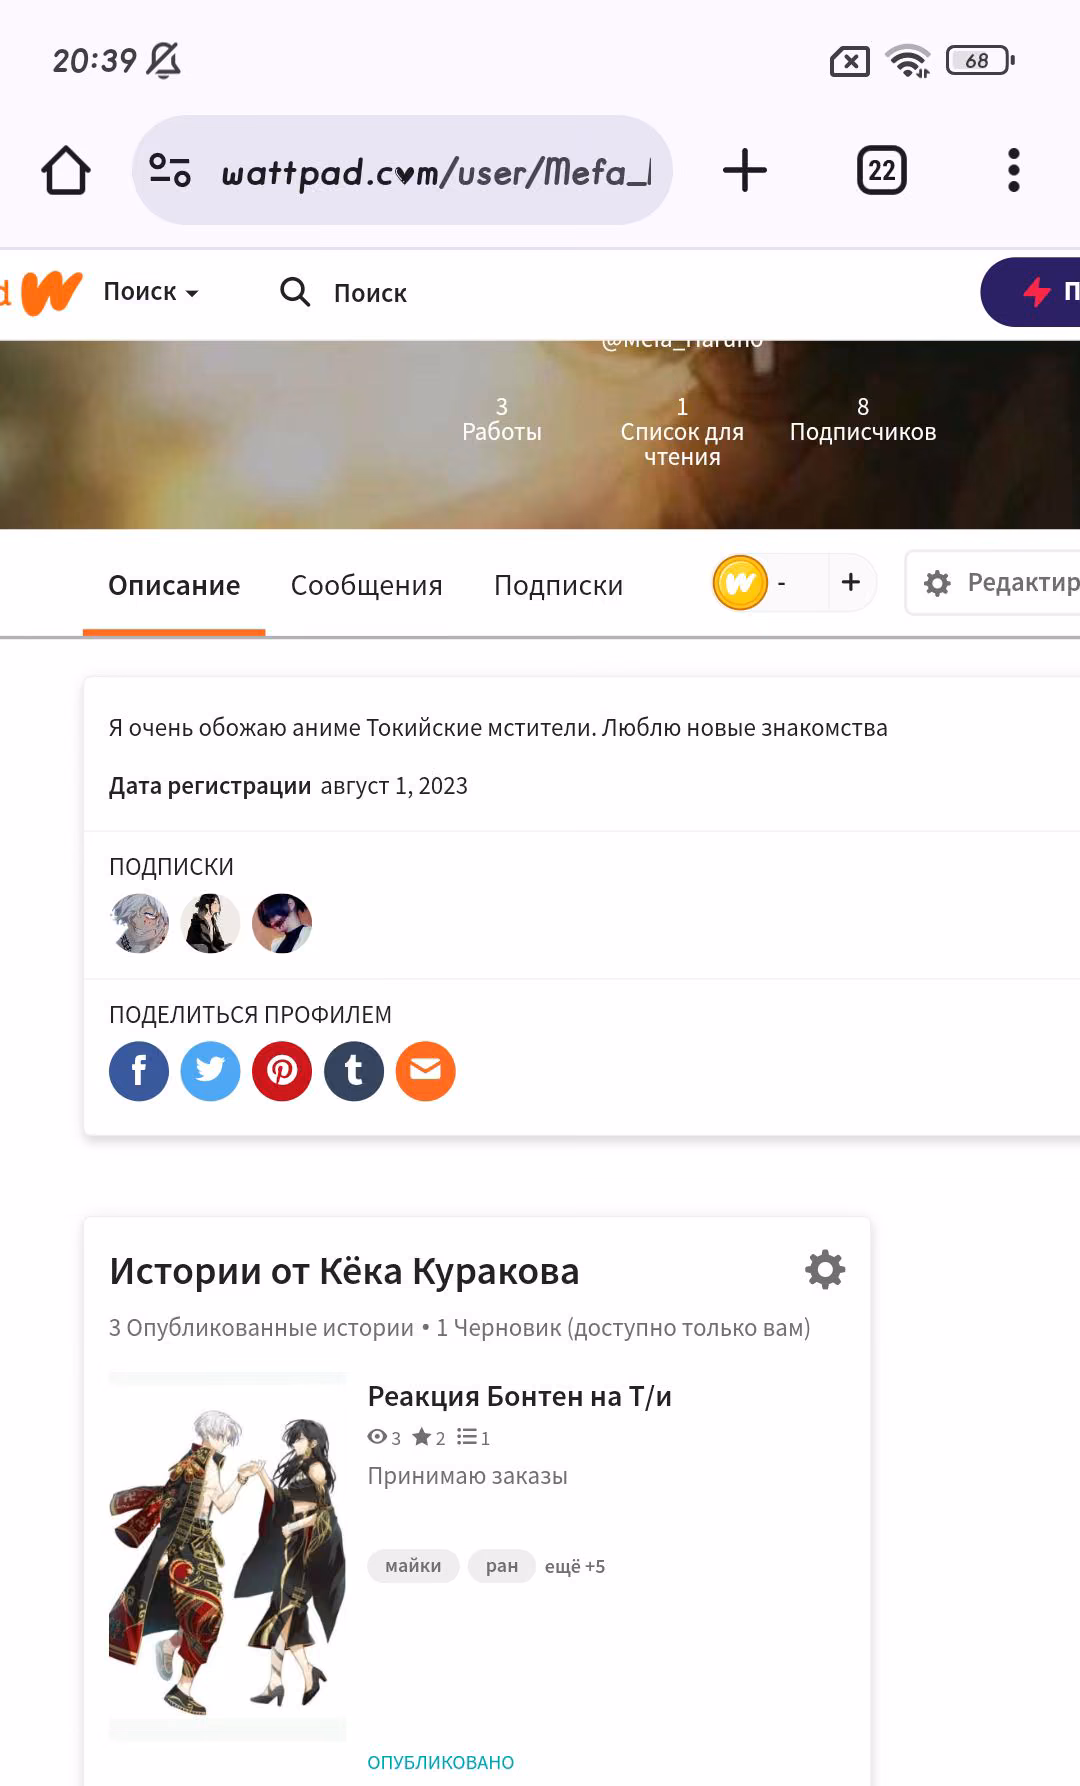Open a new browser tab with plus
This screenshot has width=1080, height=1786.
(x=745, y=170)
